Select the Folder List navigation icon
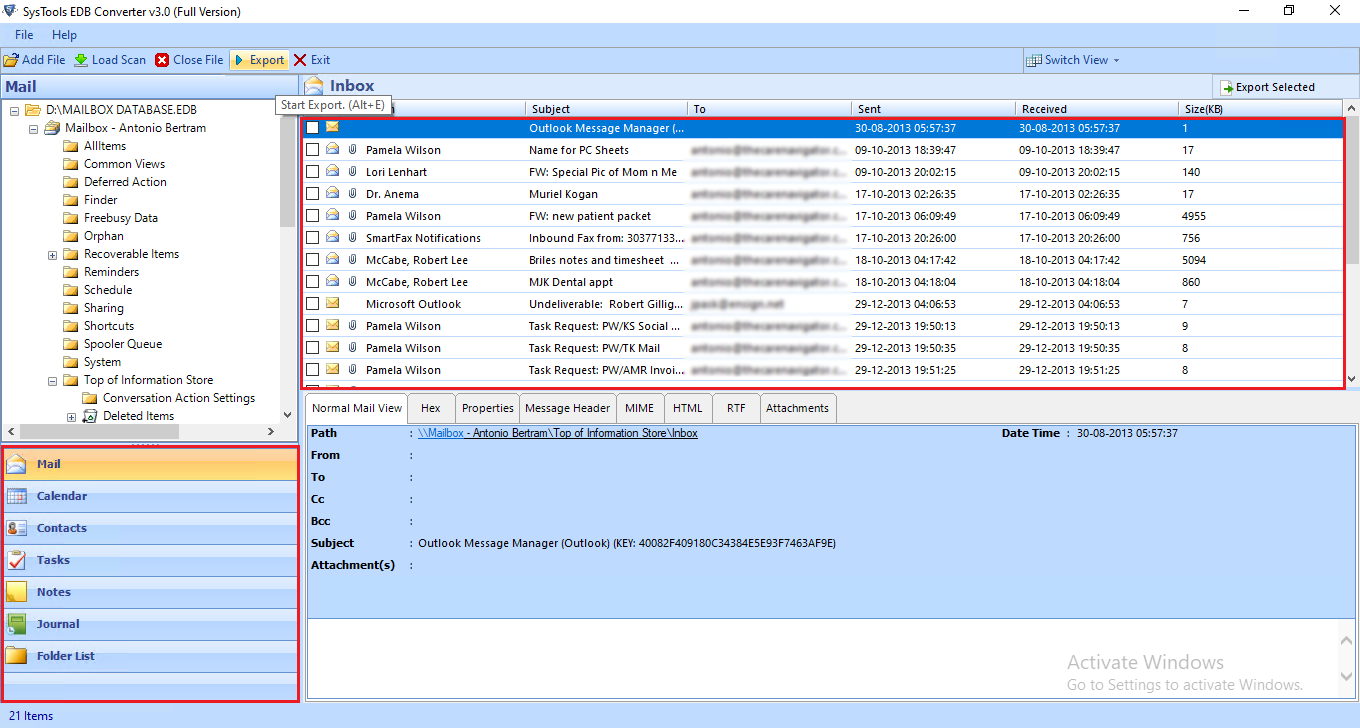This screenshot has height=728, width=1360. tap(17, 656)
